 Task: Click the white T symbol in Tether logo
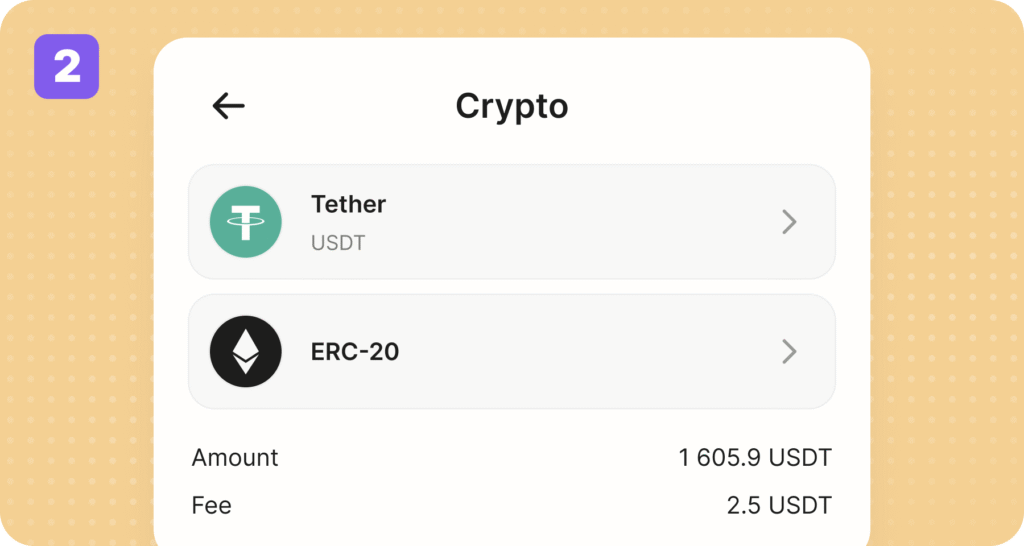point(246,221)
